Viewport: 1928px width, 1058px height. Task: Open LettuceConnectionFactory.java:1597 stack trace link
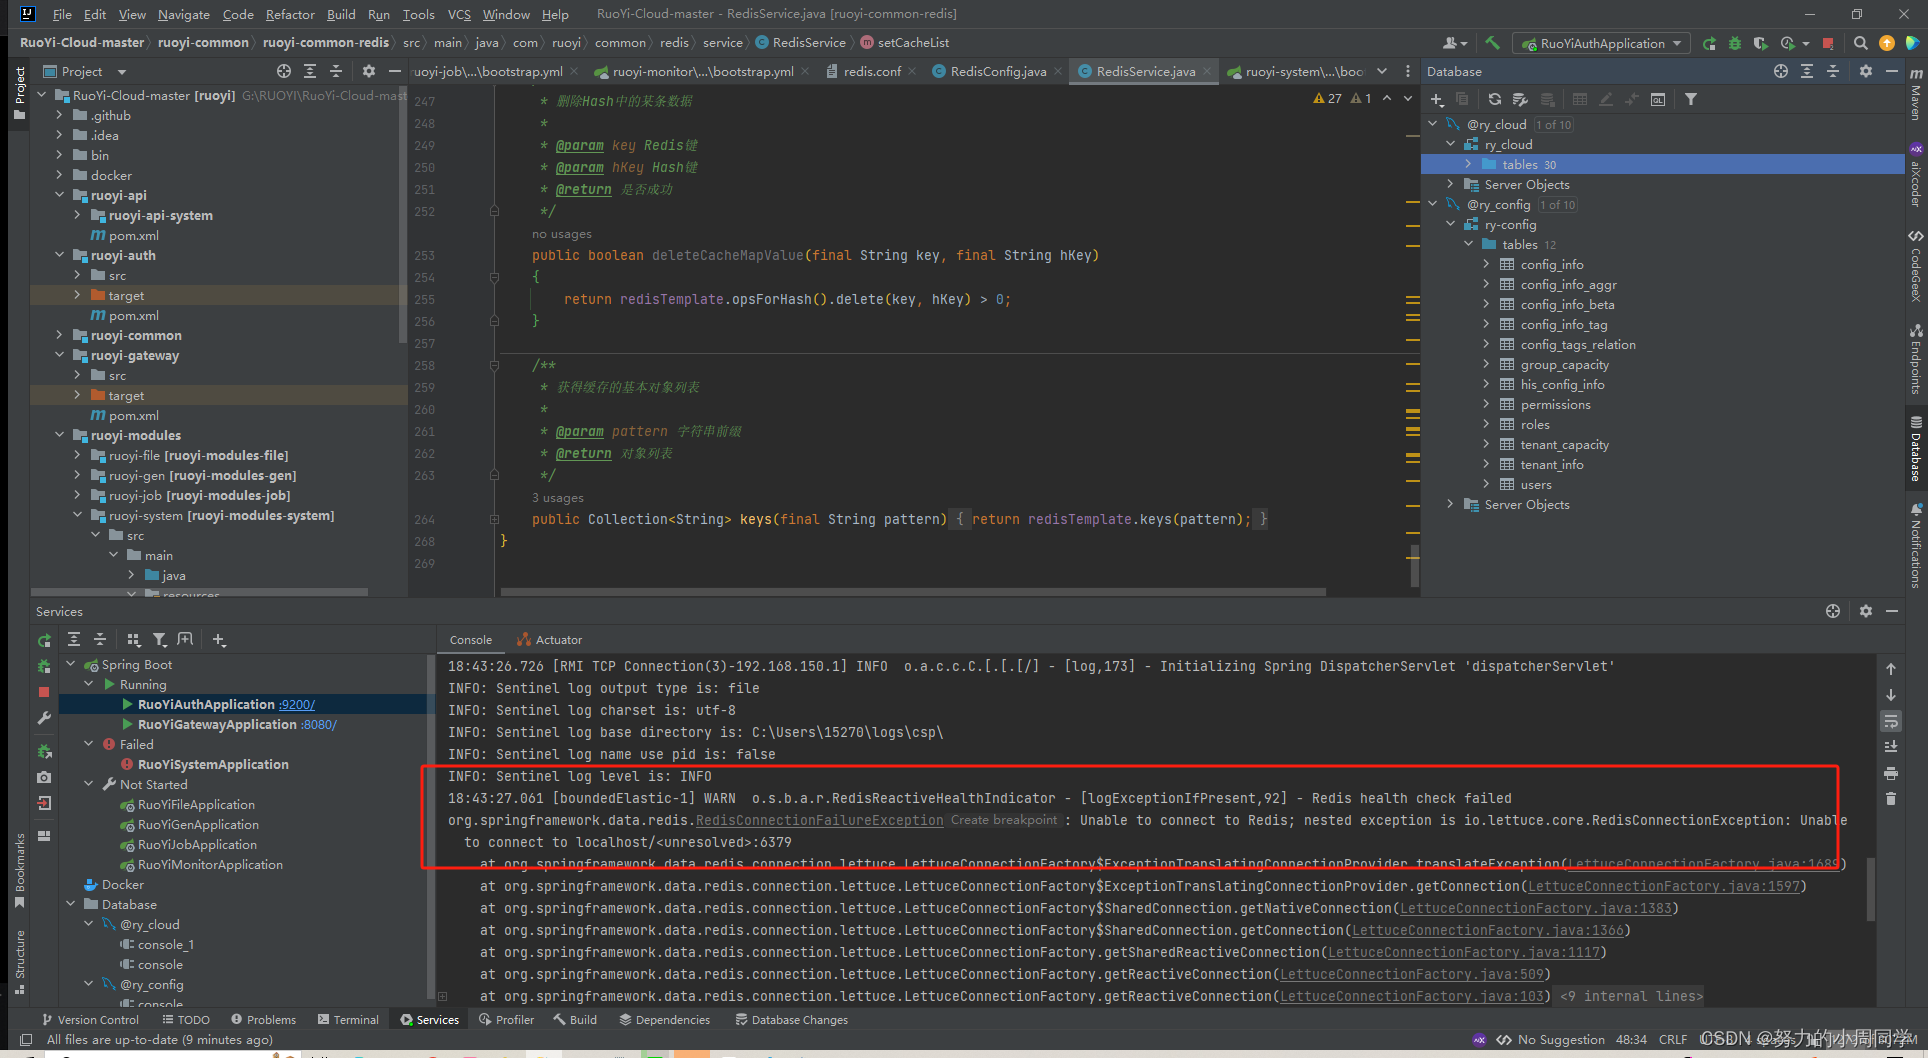click(x=1664, y=886)
